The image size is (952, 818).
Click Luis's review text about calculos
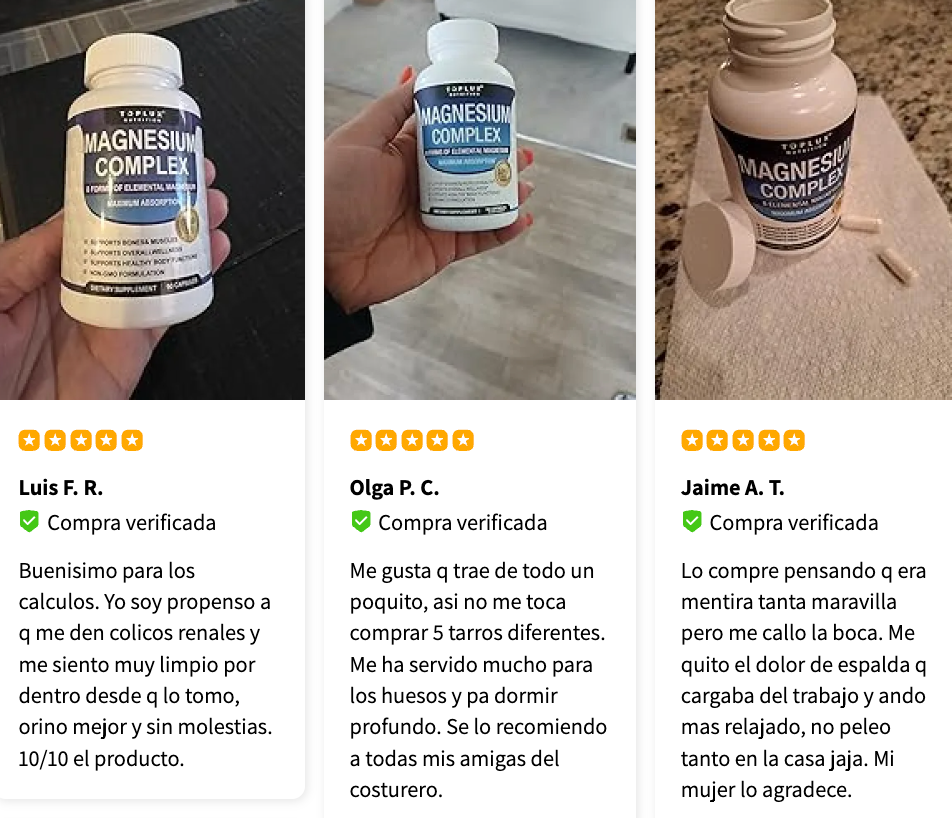click(x=146, y=664)
